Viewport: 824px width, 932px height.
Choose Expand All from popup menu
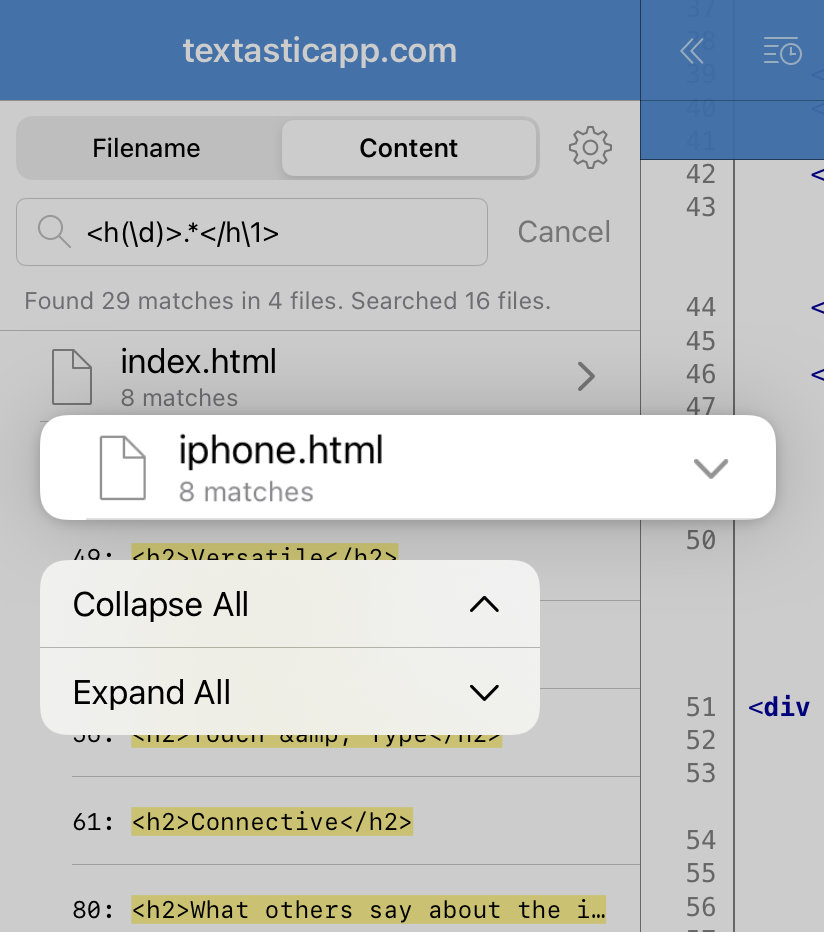290,692
